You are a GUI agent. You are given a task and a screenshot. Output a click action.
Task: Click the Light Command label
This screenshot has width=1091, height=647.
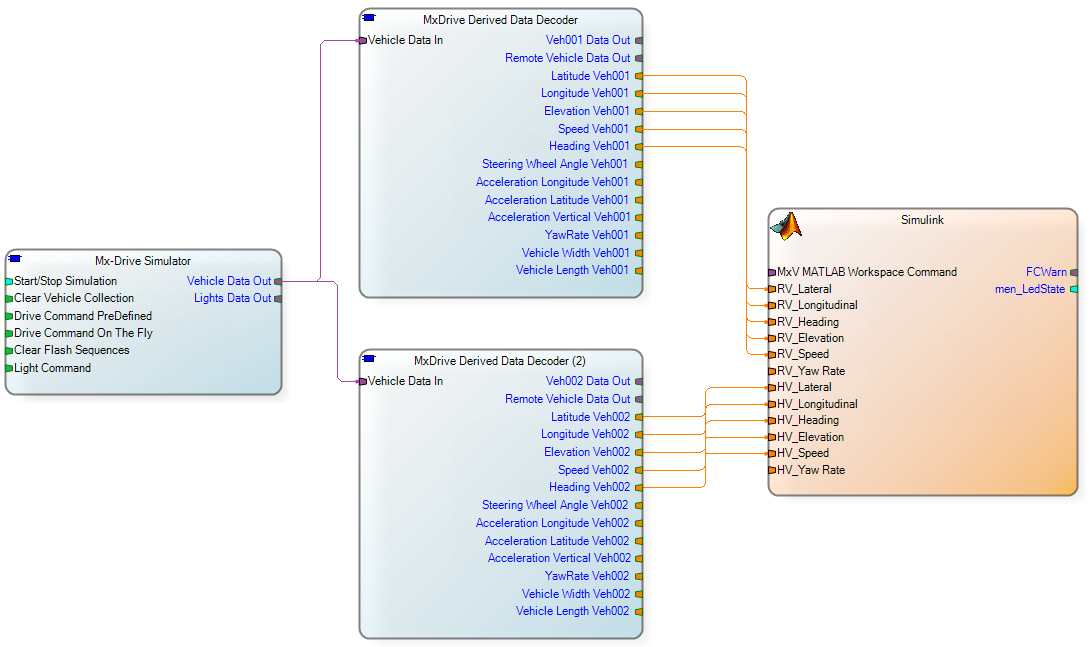coord(52,368)
